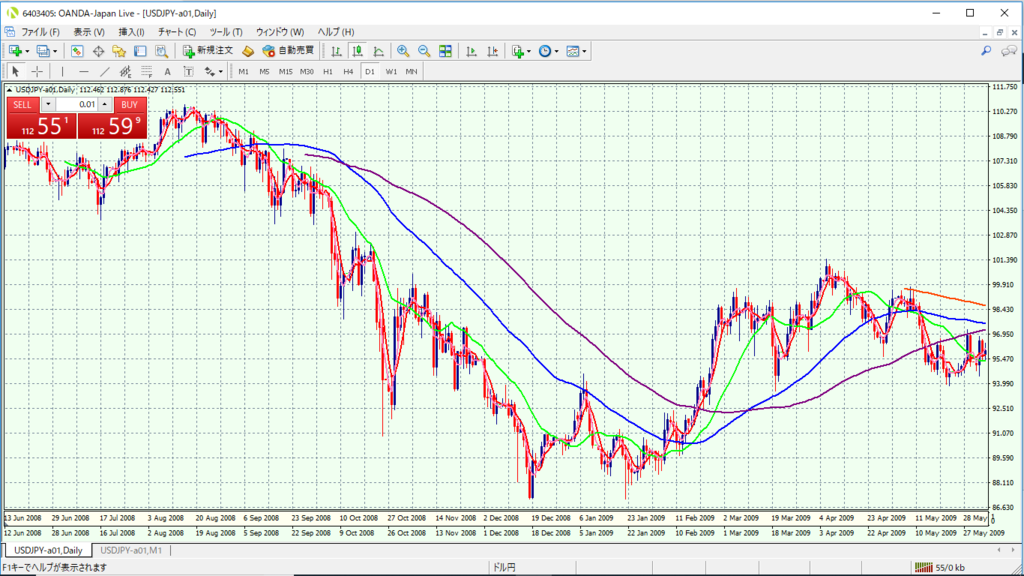Switch timeframe to H1
1024x576 pixels.
[x=328, y=72]
